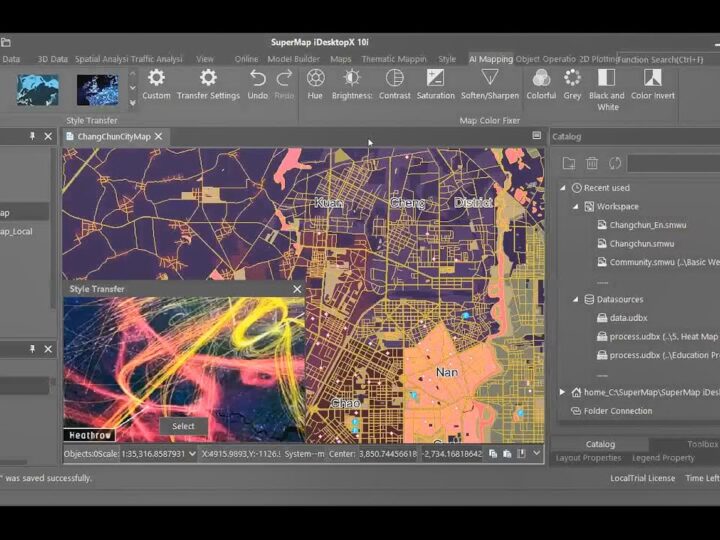Click the third map status bar icon

pyautogui.click(x=521, y=454)
